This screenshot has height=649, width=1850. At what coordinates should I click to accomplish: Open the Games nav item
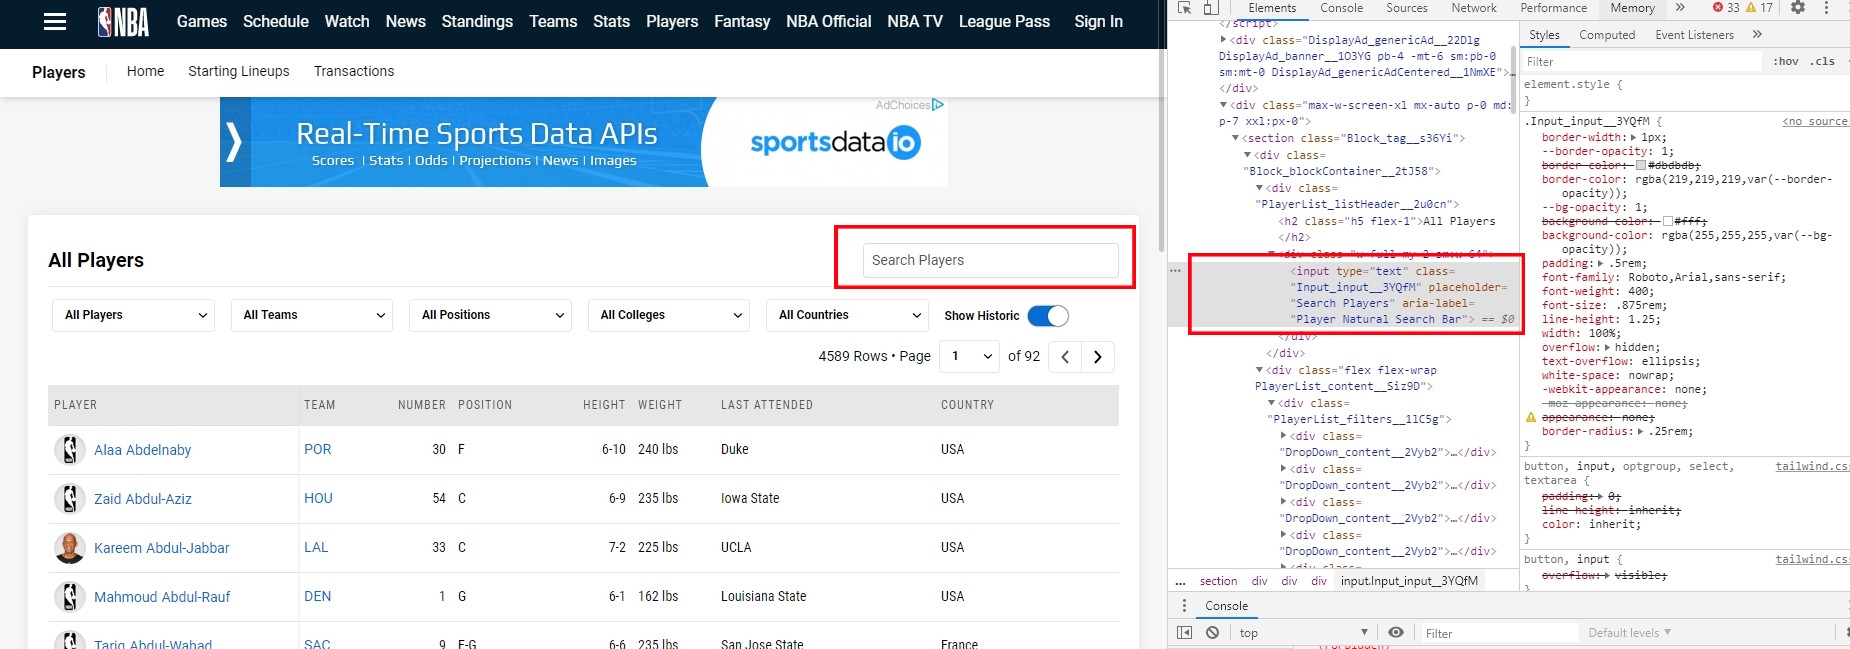pyautogui.click(x=202, y=21)
